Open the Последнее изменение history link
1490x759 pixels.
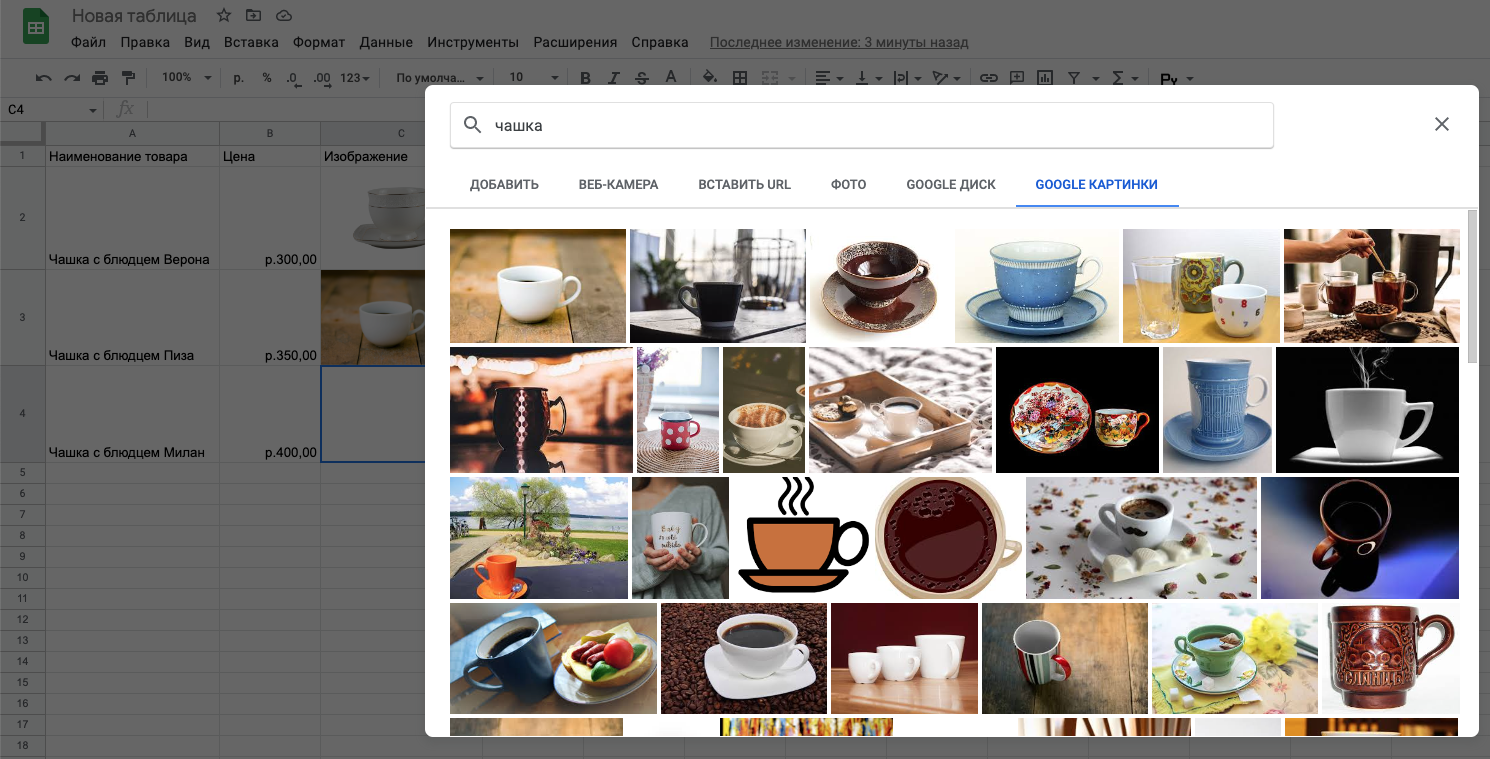838,43
